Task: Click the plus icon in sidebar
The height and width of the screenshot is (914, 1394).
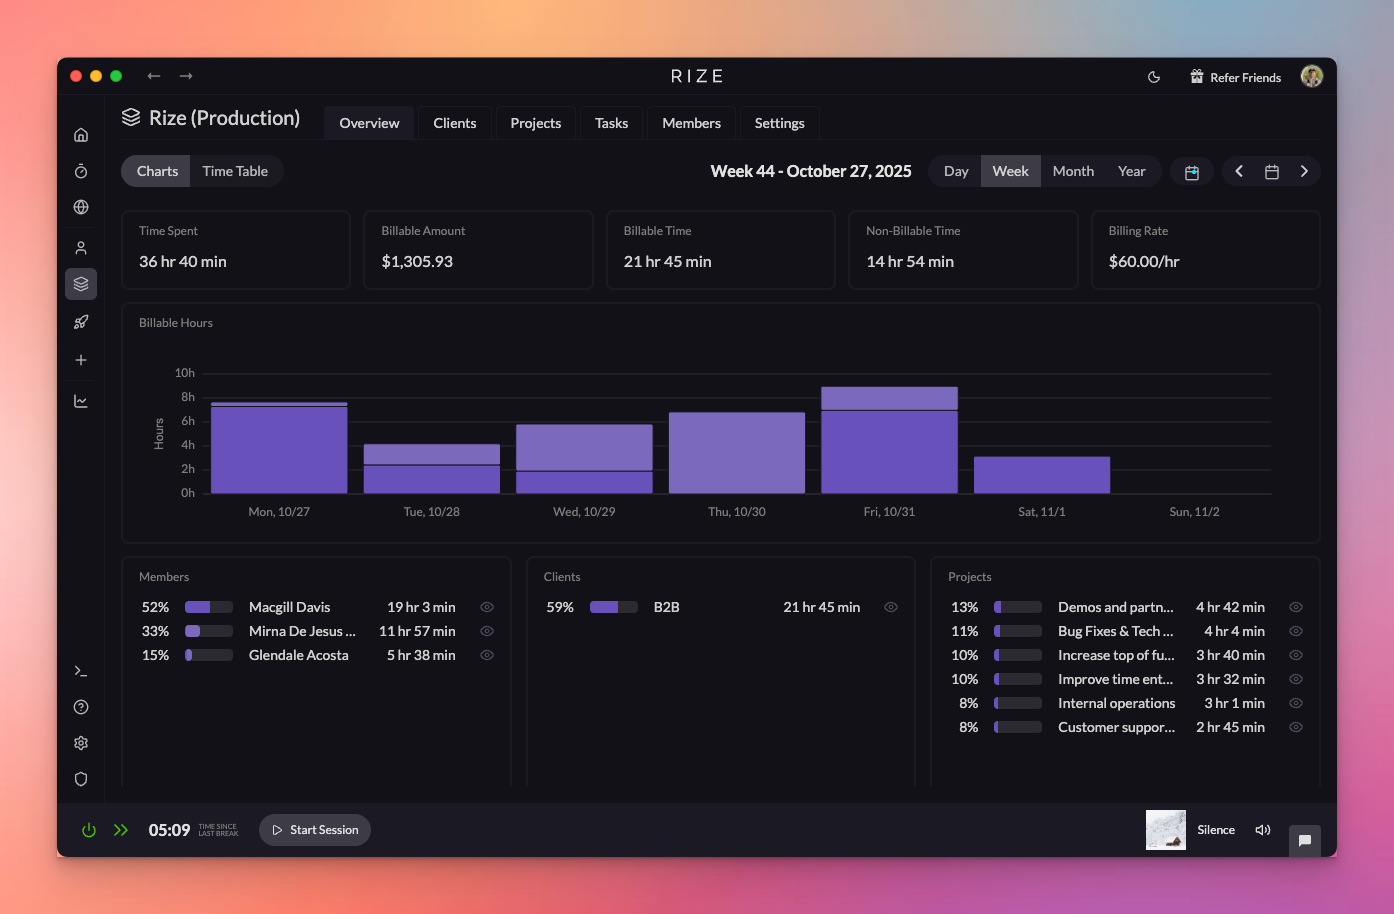Action: [x=81, y=360]
